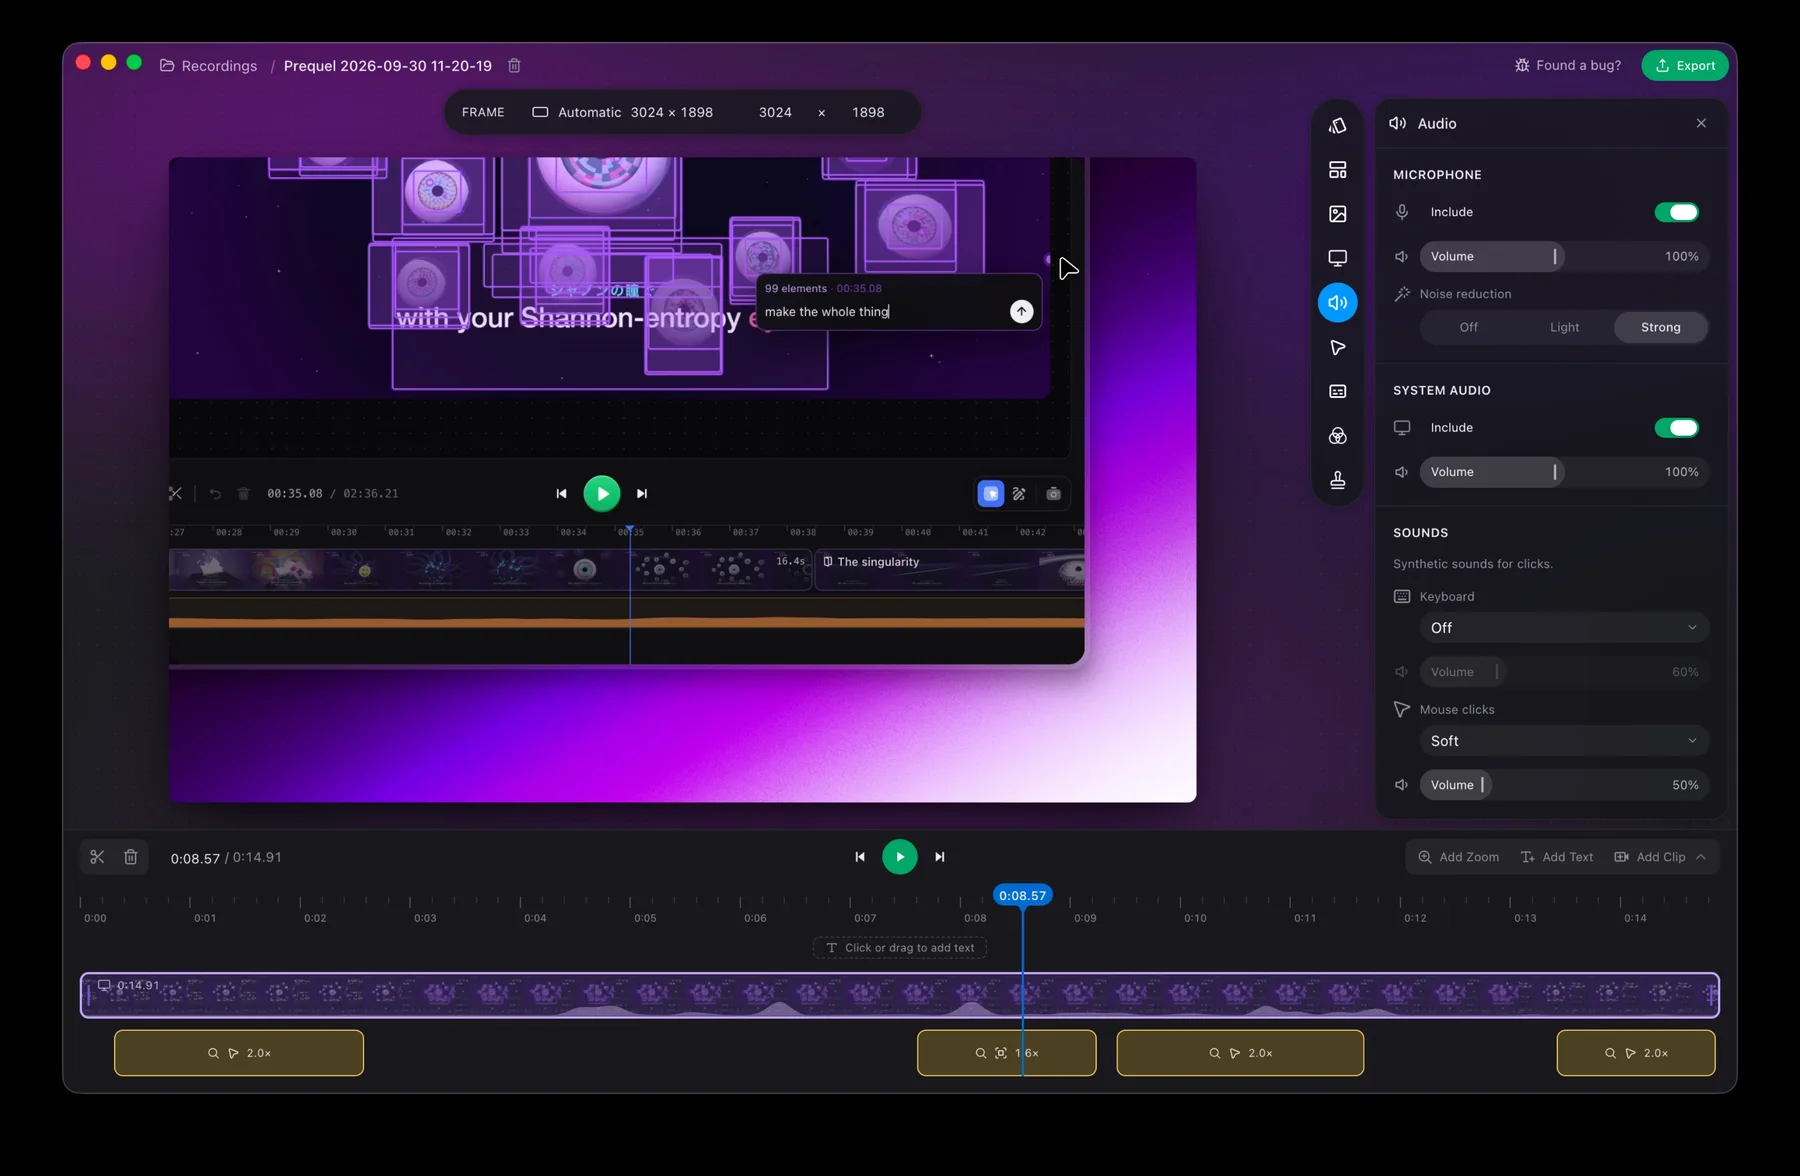Set noise reduction to Light
Viewport: 1800px width, 1176px height.
[x=1564, y=327]
